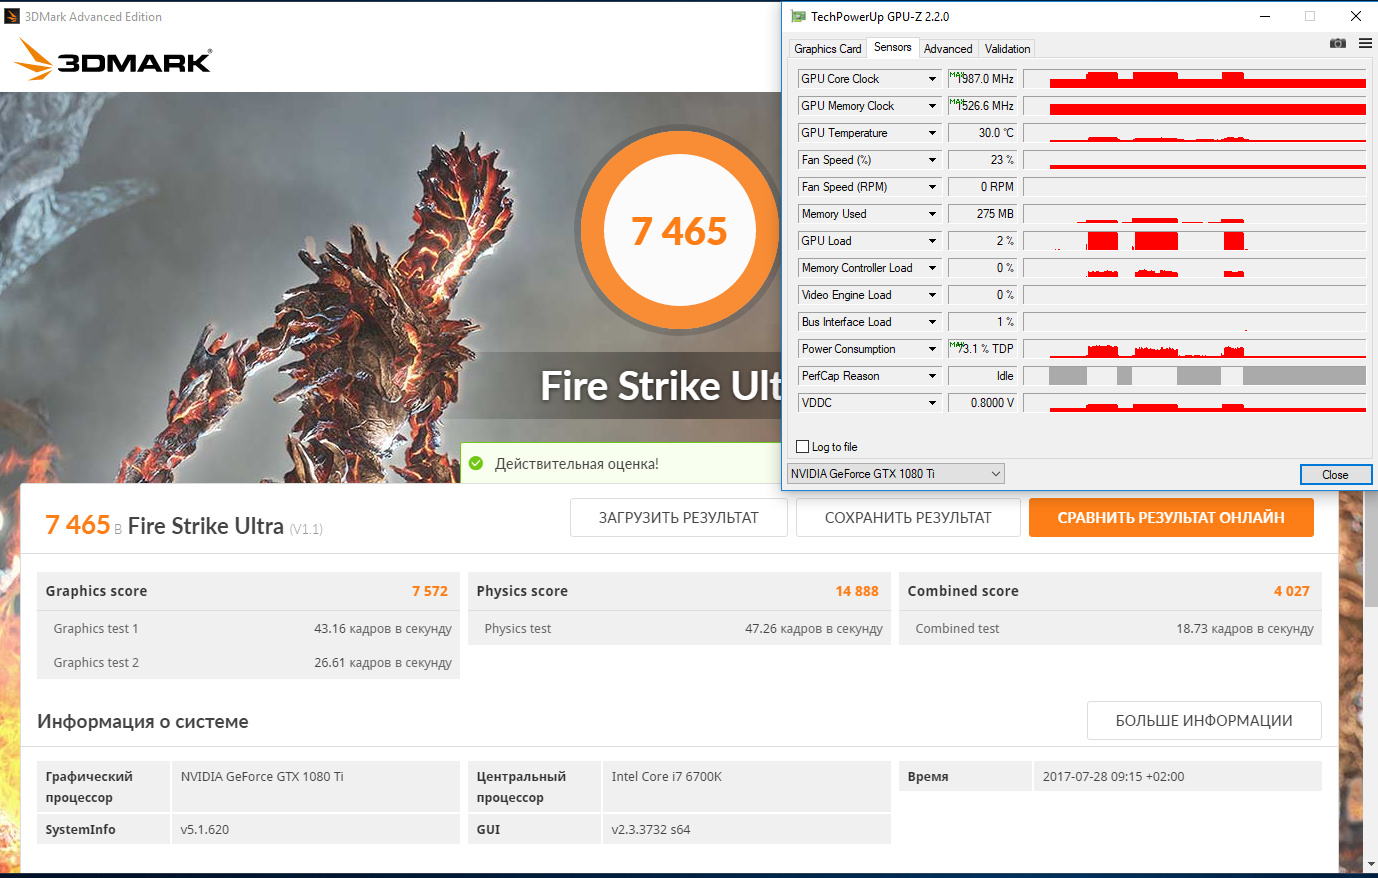The image size is (1378, 878).
Task: Click the SystemInfo version v5.1.620
Action: coord(205,830)
